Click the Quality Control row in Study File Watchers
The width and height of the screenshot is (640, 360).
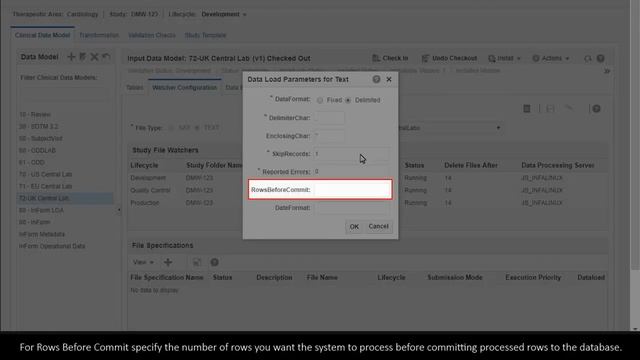click(x=367, y=191)
